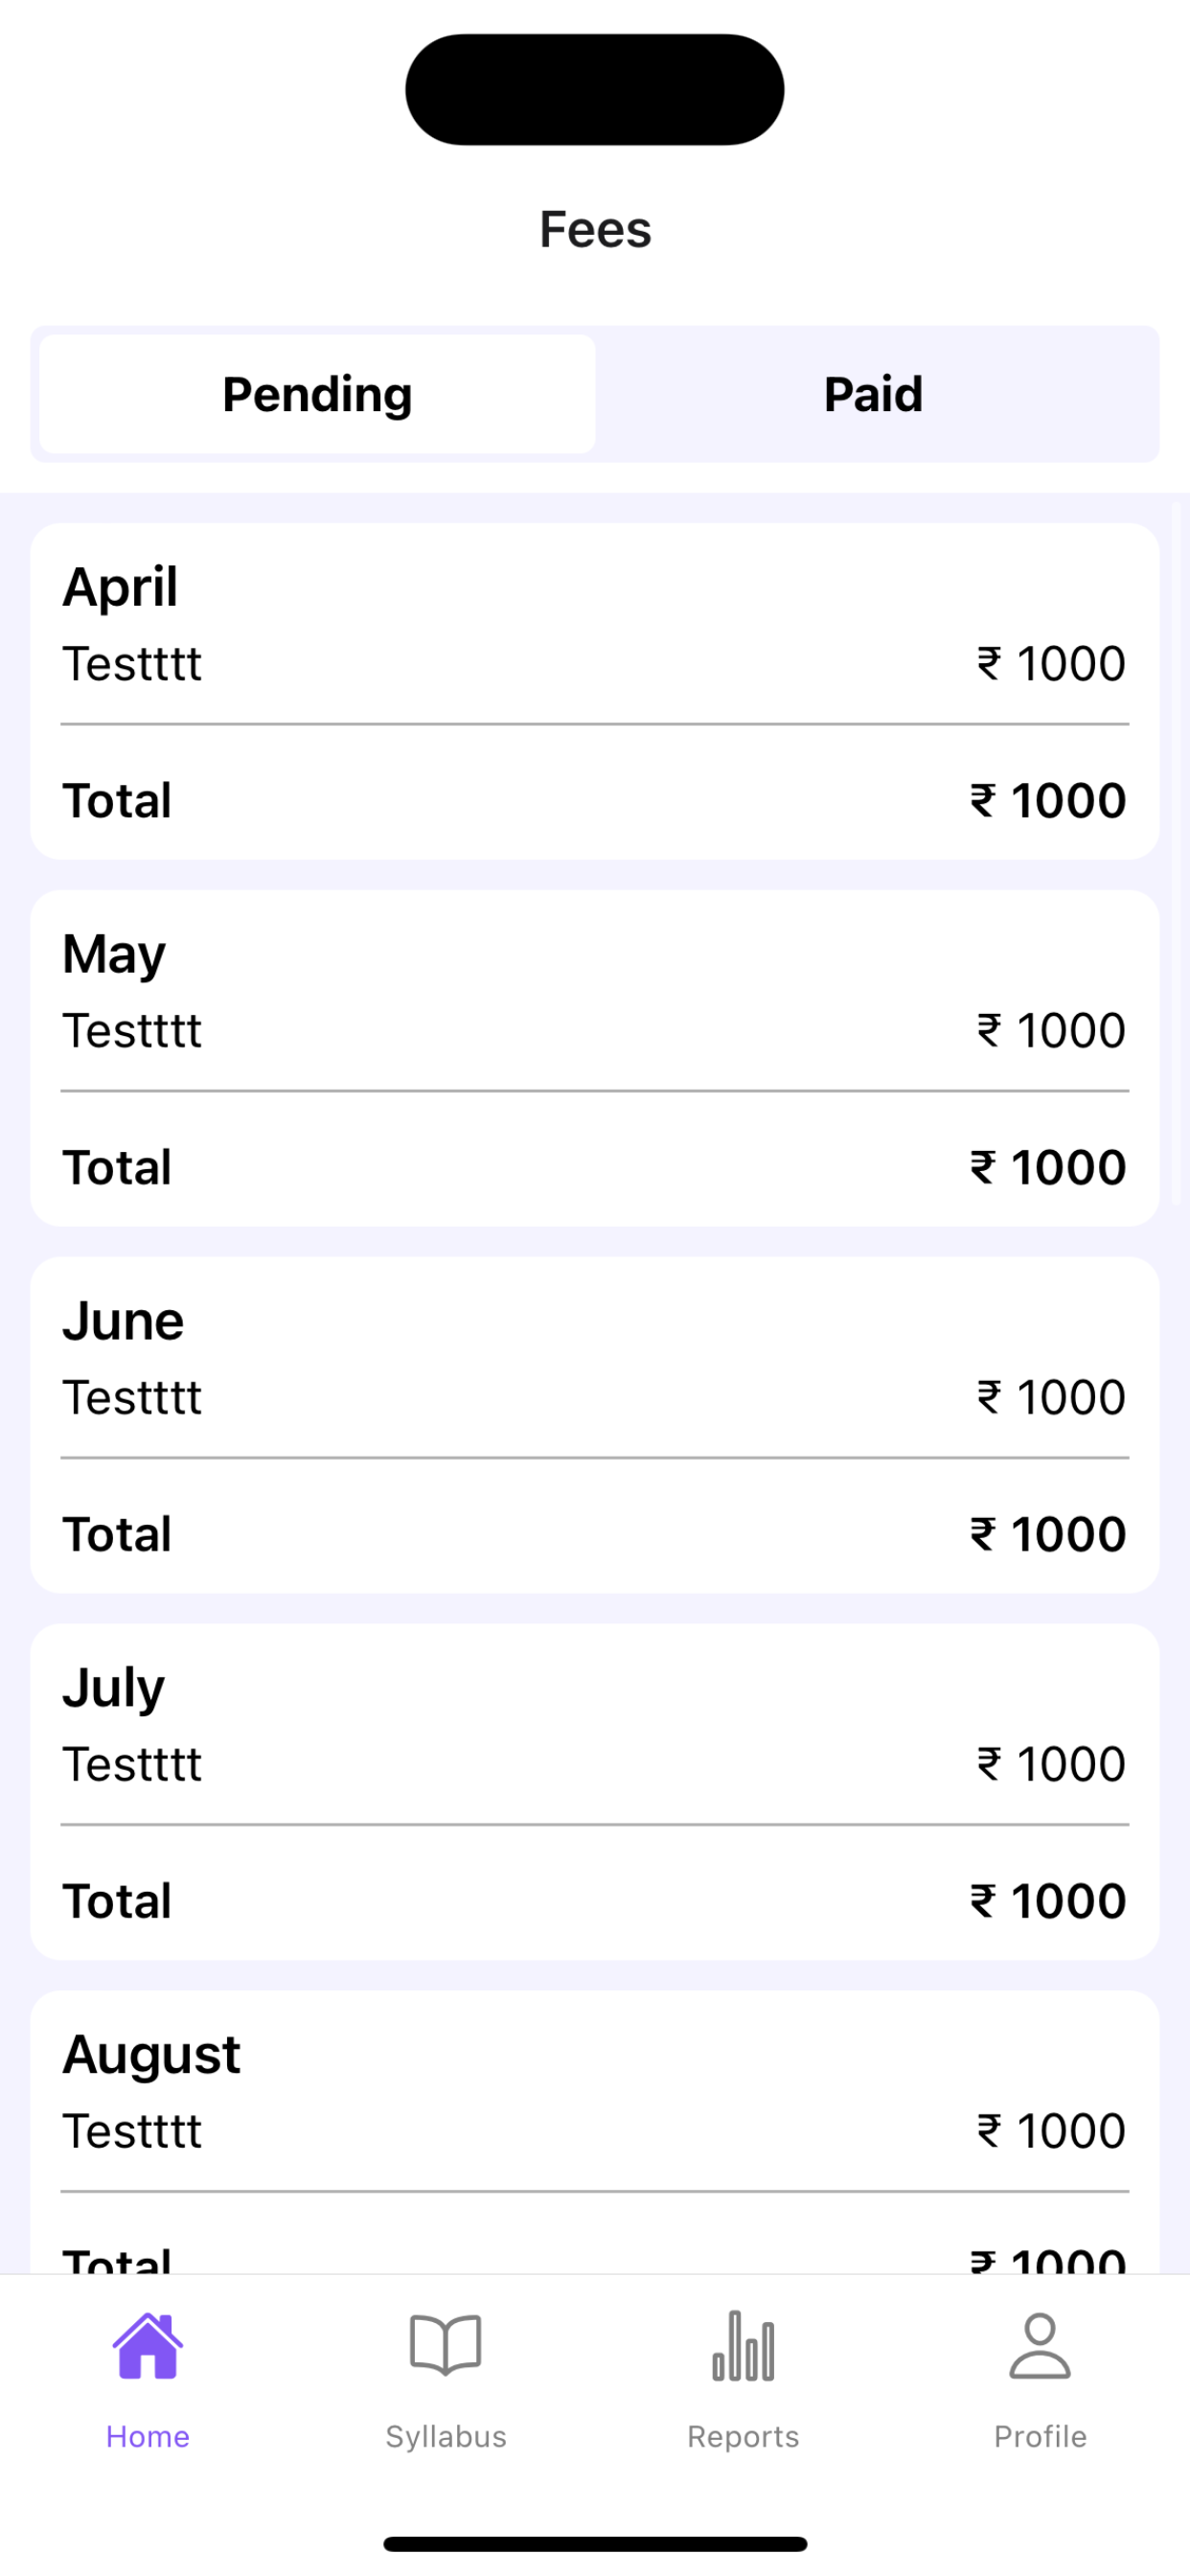The width and height of the screenshot is (1190, 2576).
Task: Select the July fee heading
Action: click(113, 1690)
